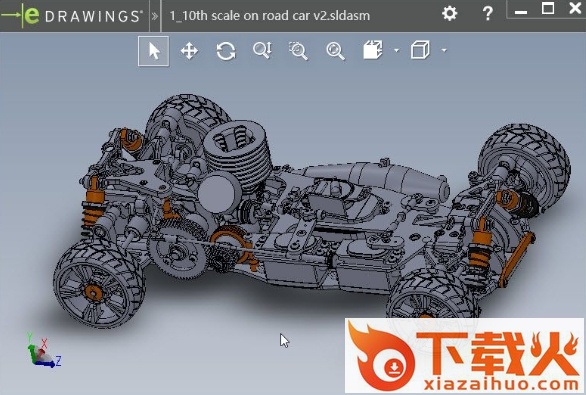Open help with the question mark
The height and width of the screenshot is (395, 586).
[487, 14]
